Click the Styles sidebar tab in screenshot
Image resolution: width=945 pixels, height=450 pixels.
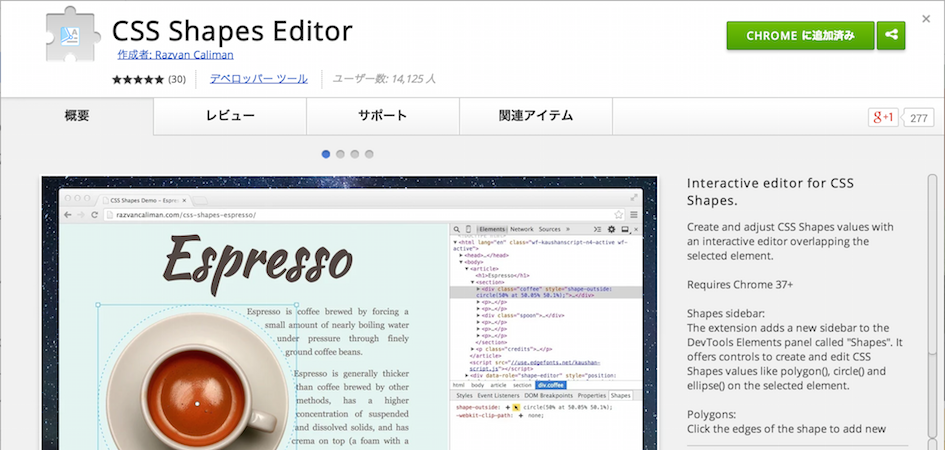[x=465, y=396]
